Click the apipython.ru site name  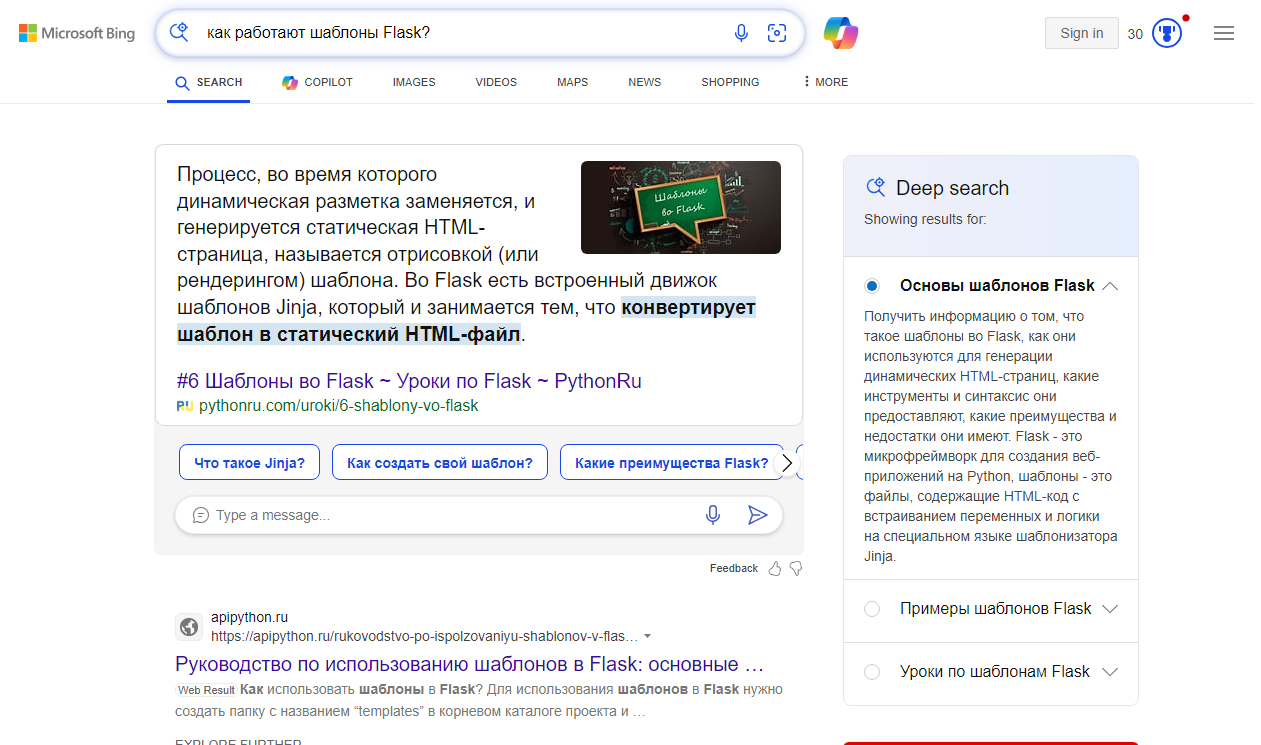(x=249, y=617)
